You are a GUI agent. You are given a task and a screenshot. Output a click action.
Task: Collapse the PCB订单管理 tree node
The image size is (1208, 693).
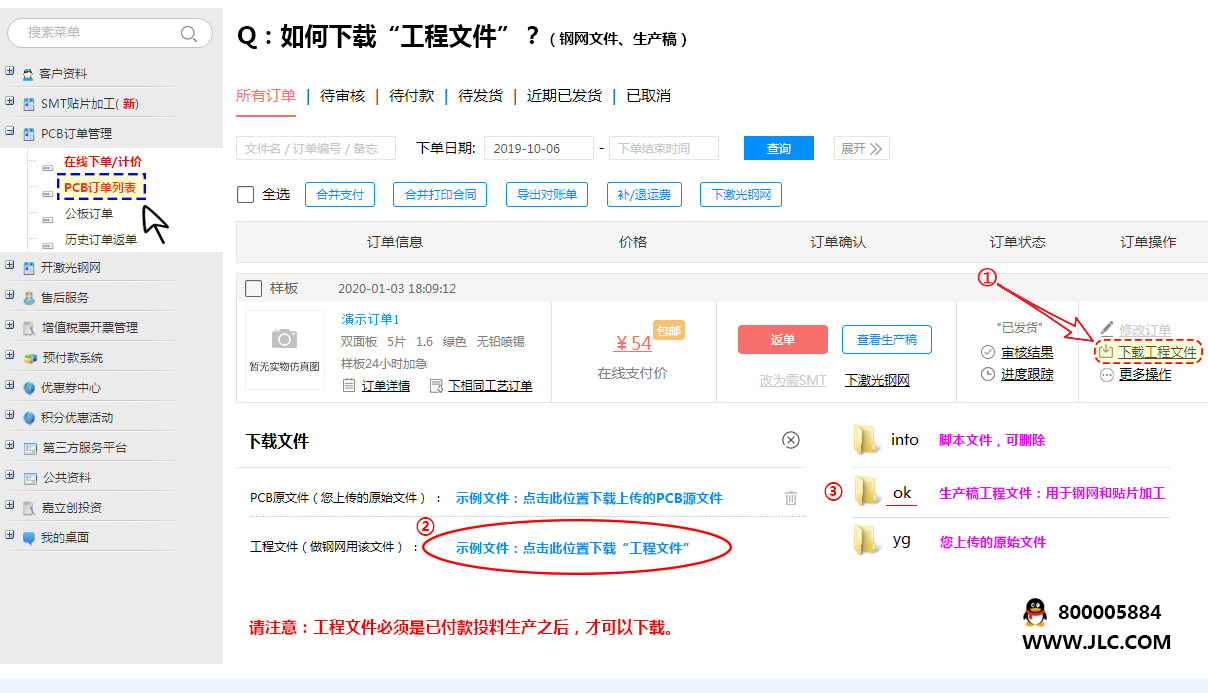click(10, 132)
